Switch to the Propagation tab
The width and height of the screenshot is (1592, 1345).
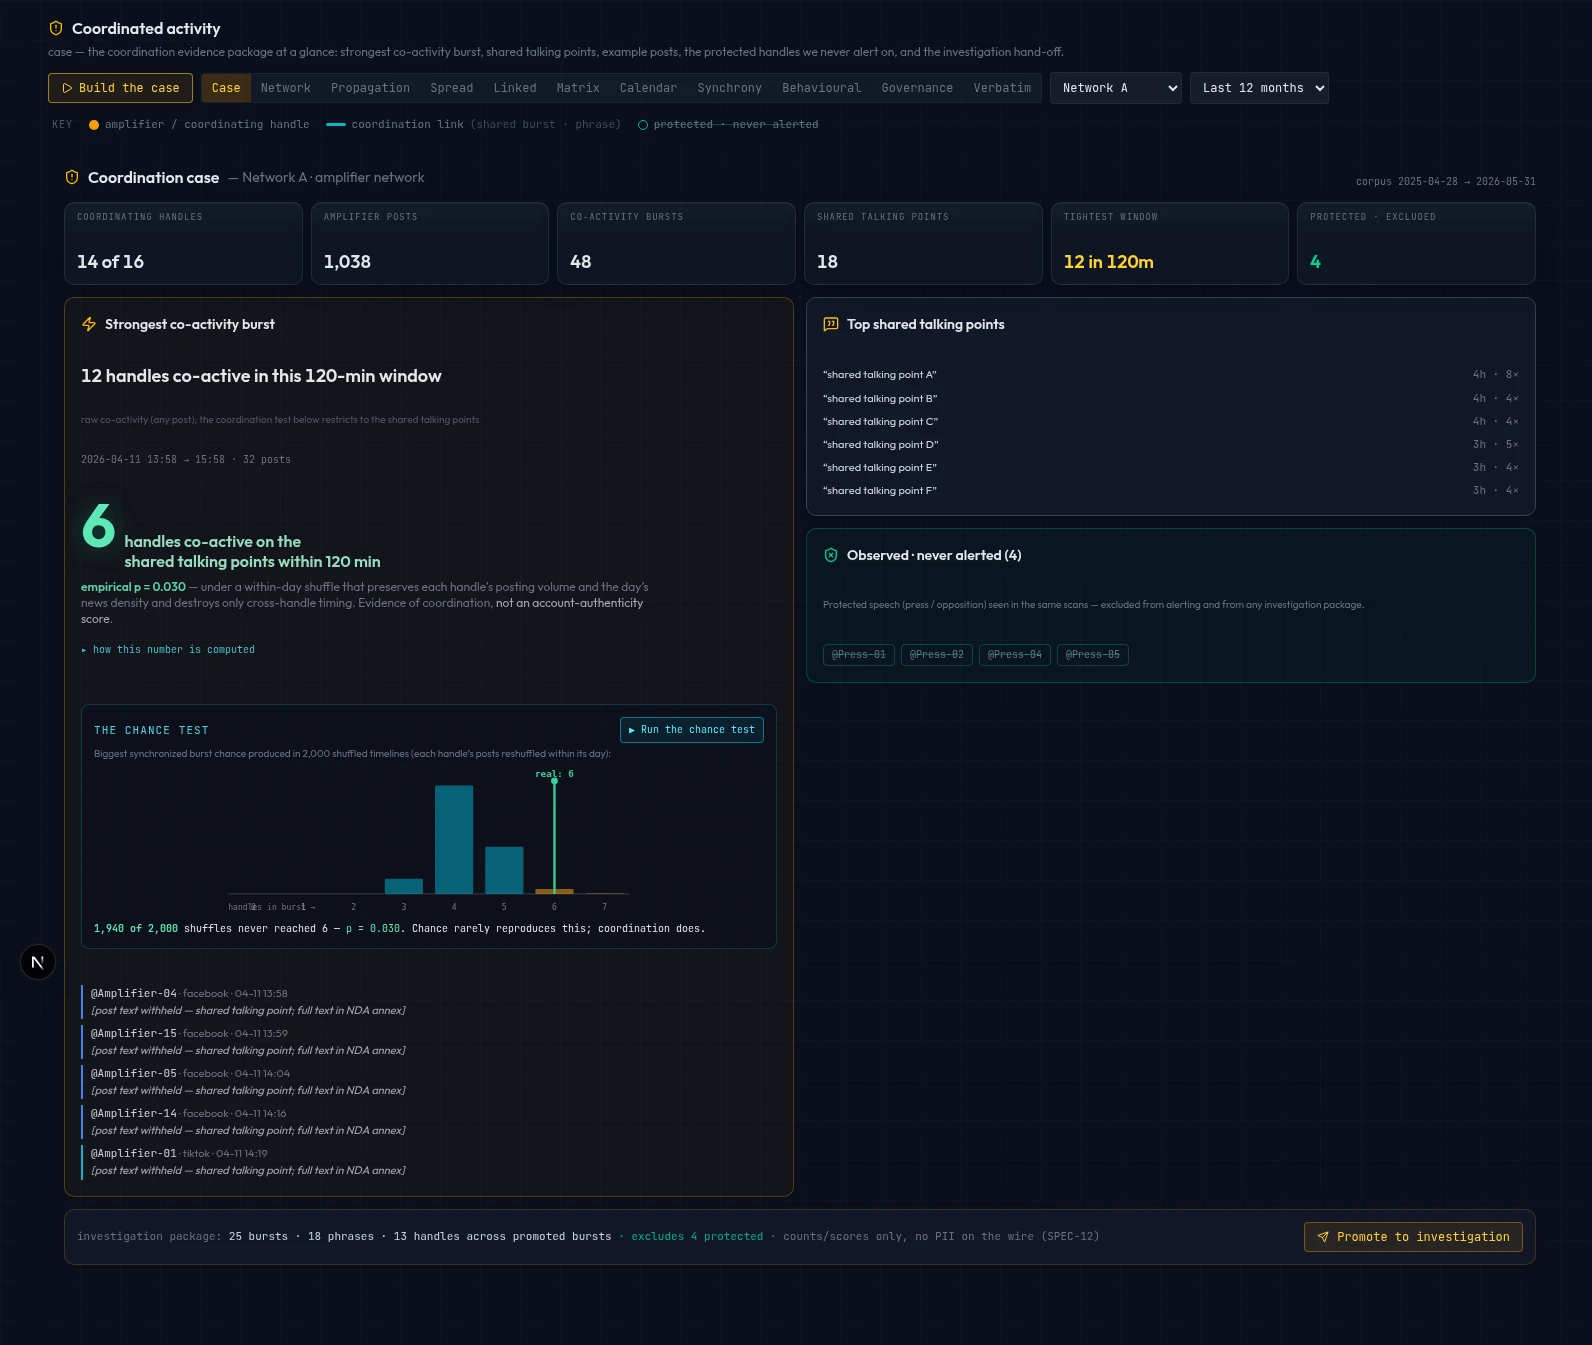(370, 88)
